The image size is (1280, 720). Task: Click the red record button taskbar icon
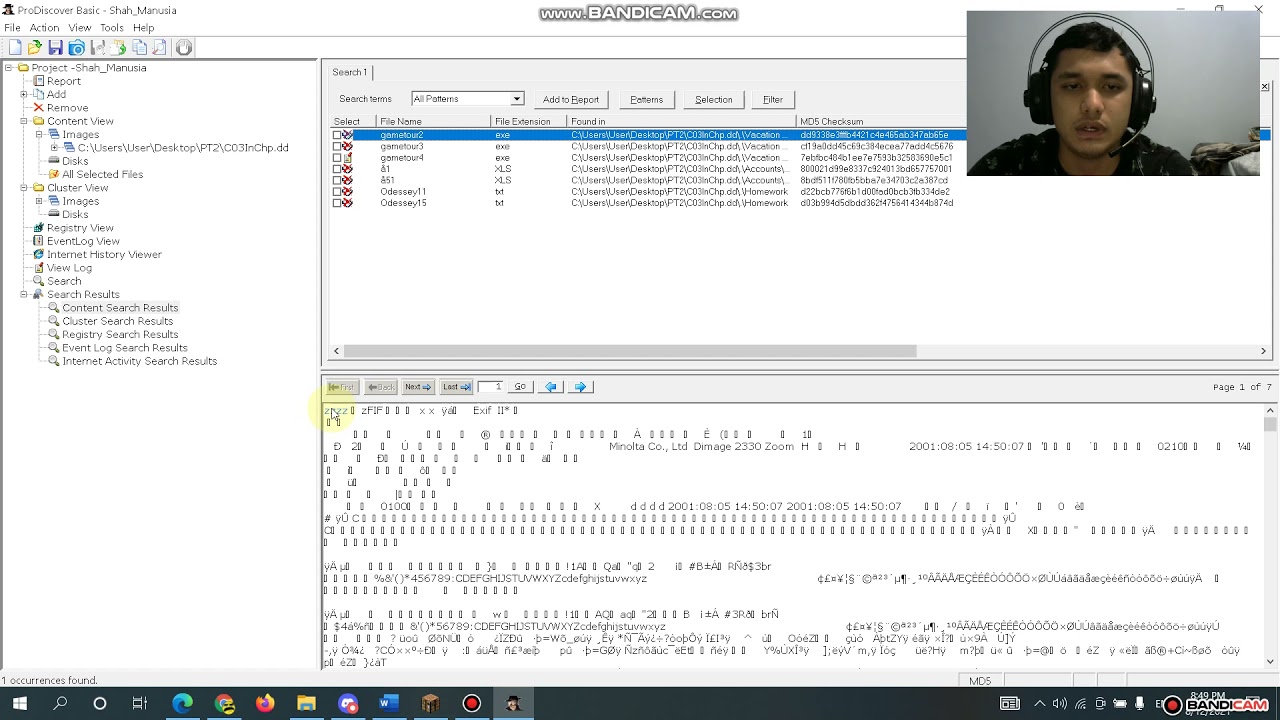pyautogui.click(x=472, y=704)
